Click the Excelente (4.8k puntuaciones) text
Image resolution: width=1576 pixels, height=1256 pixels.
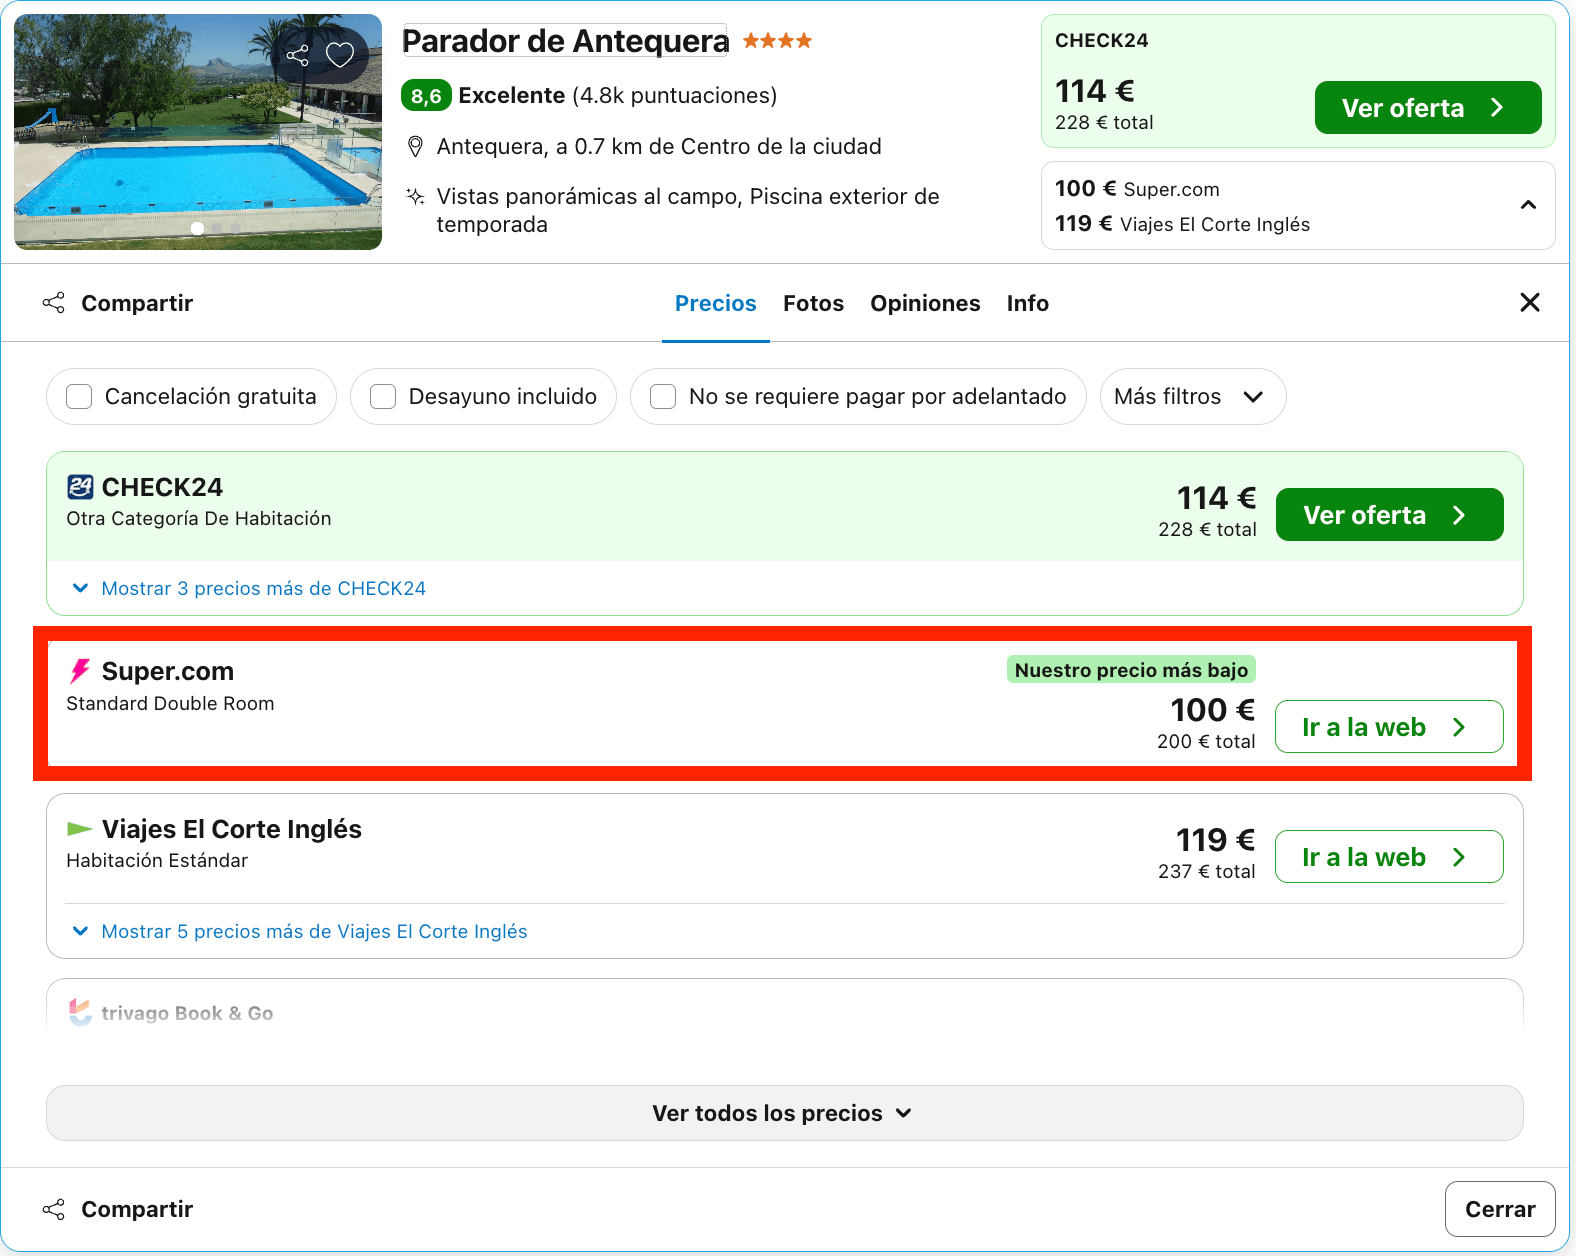(x=617, y=96)
